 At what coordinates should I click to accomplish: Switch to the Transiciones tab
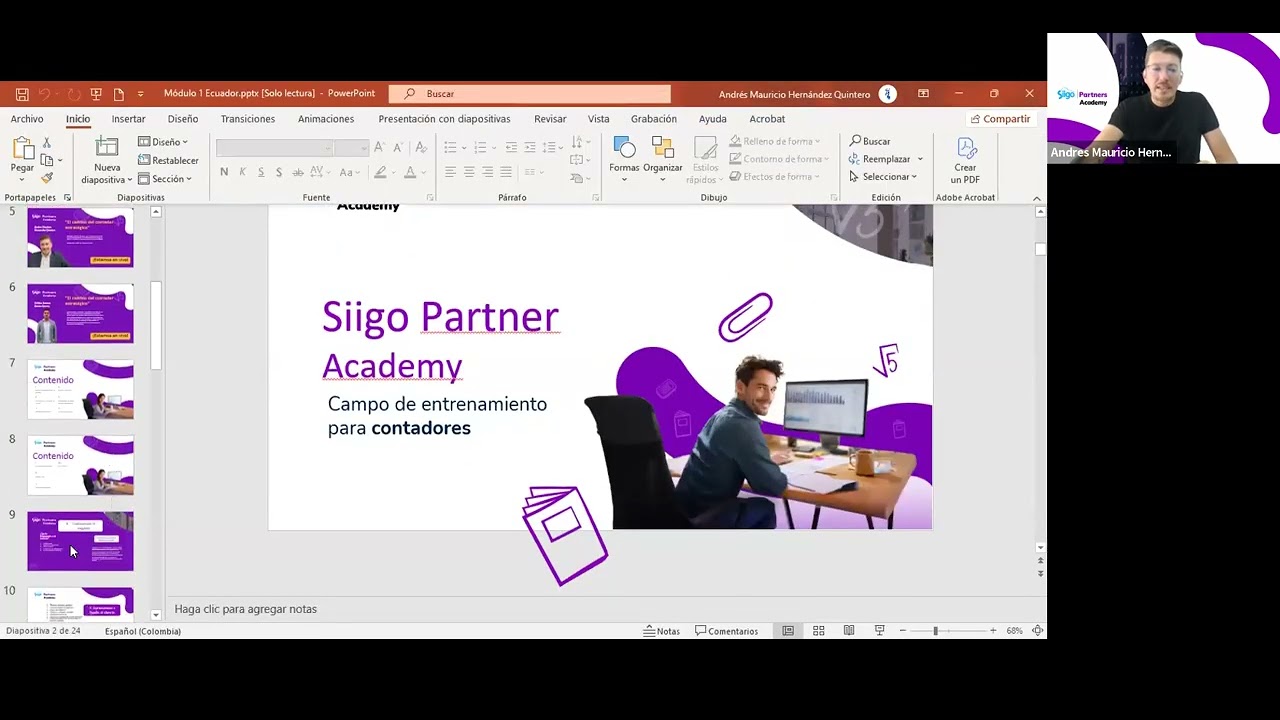[x=248, y=119]
